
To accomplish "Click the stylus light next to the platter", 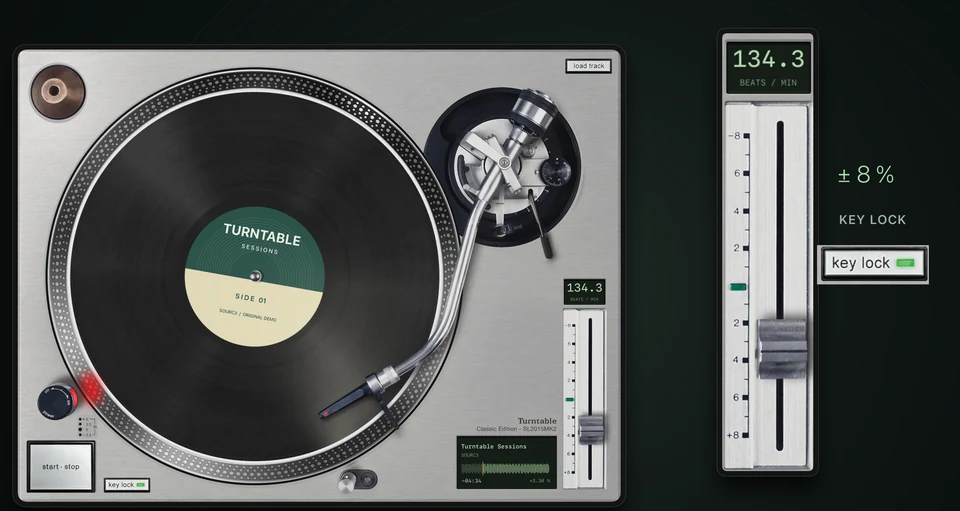I will click(358, 480).
